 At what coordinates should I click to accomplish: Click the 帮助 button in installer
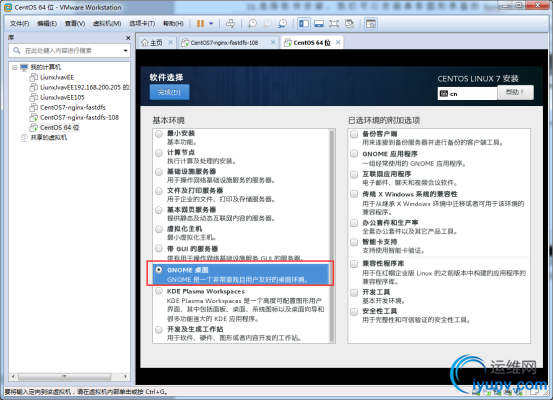515,92
